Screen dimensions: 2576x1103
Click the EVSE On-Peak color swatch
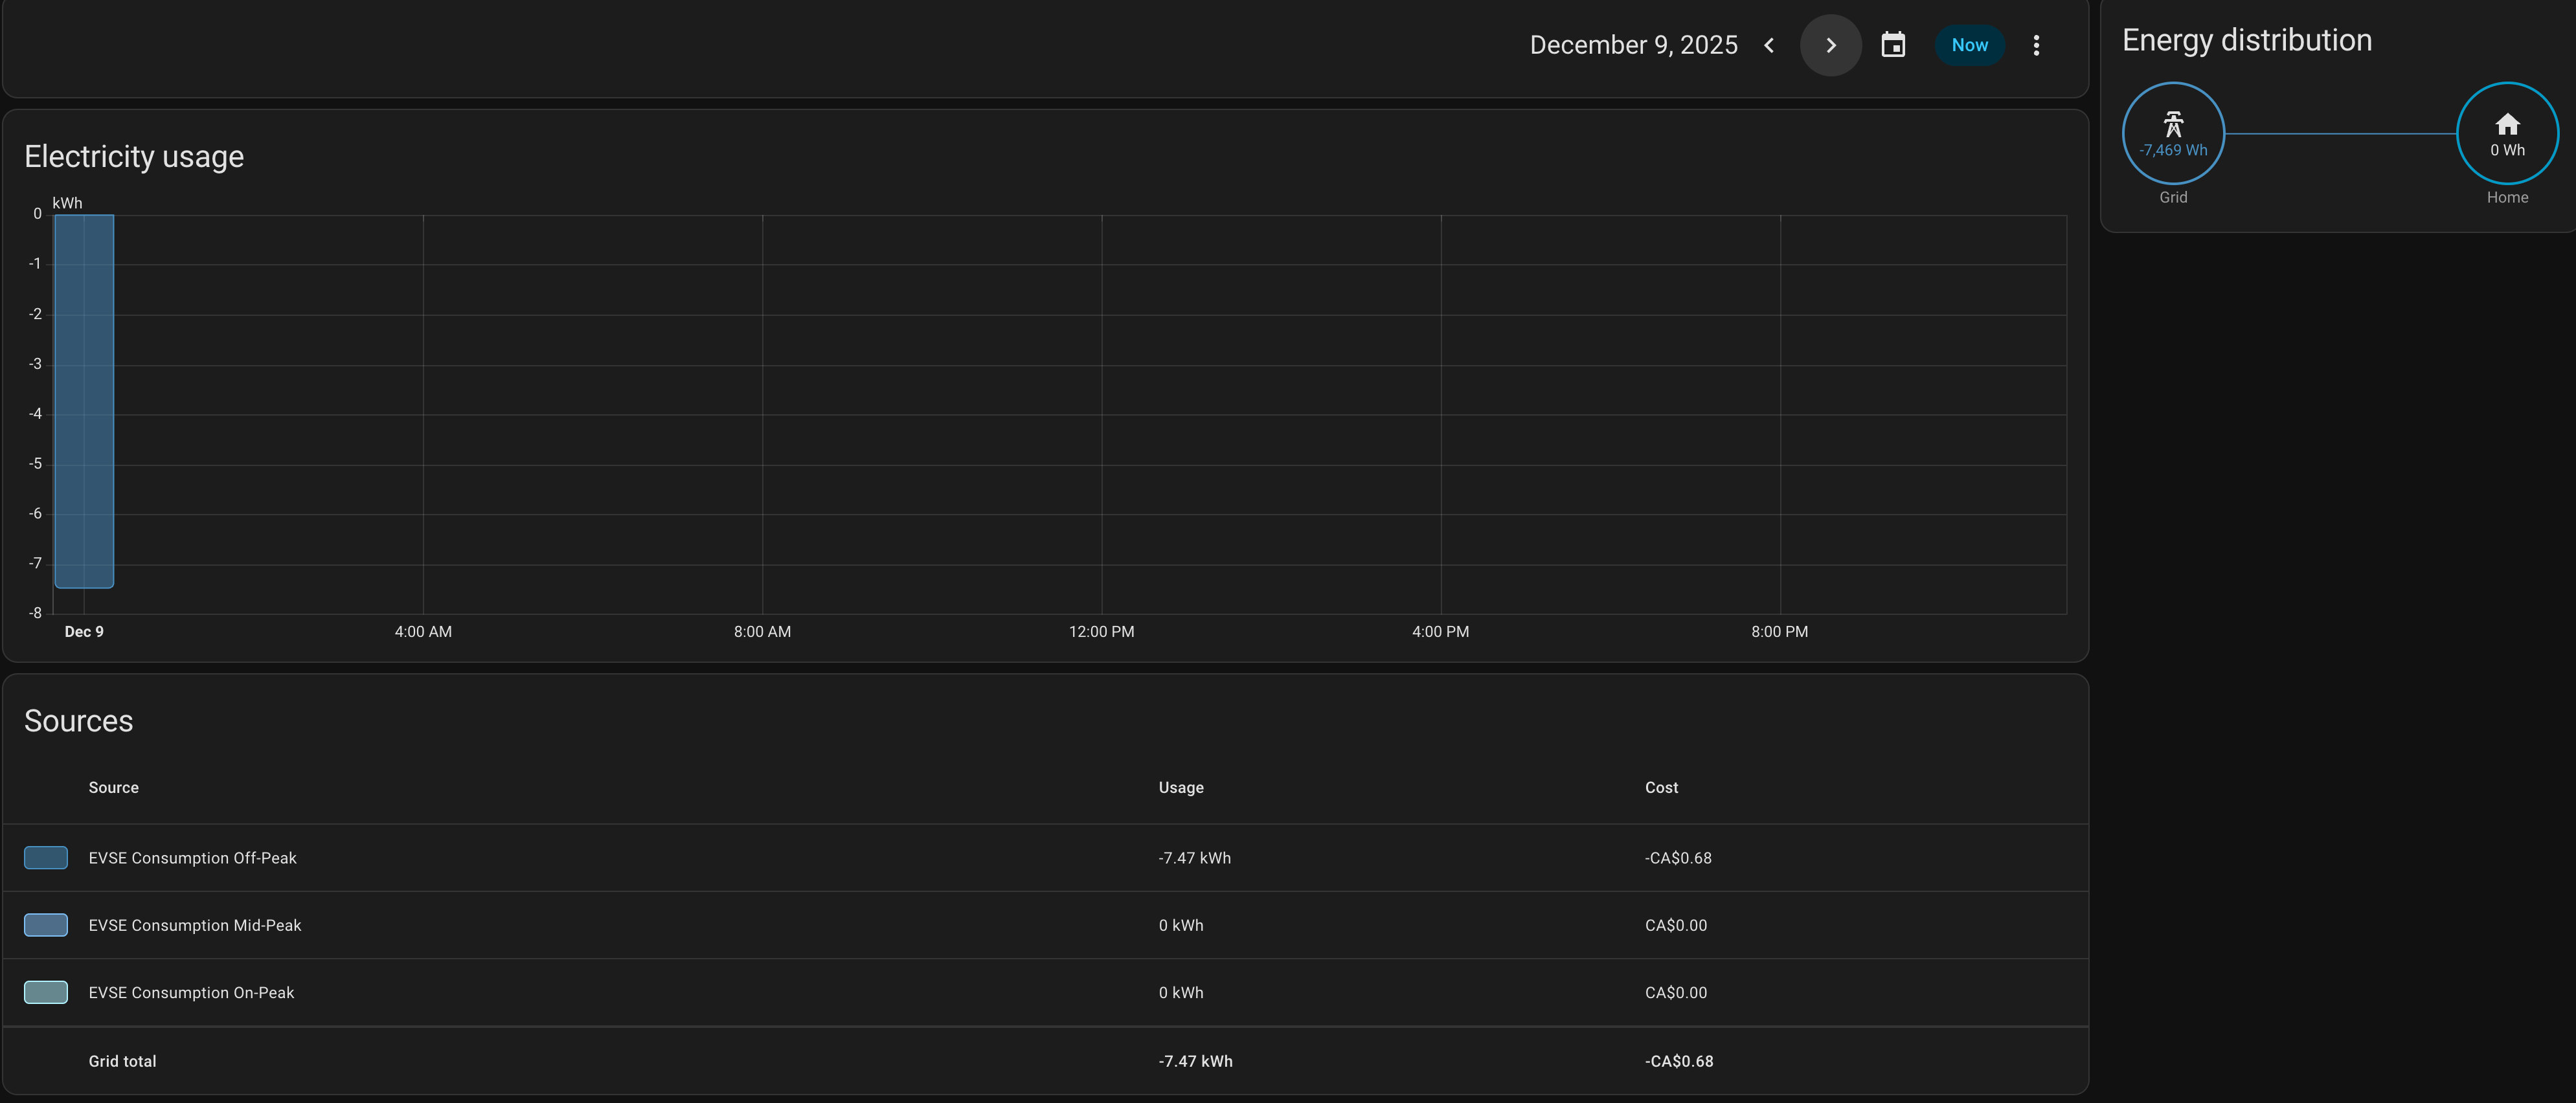pyautogui.click(x=46, y=992)
